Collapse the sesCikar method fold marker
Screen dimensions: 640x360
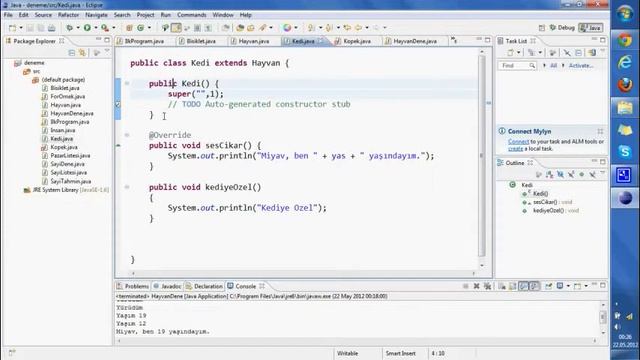pyautogui.click(x=127, y=135)
